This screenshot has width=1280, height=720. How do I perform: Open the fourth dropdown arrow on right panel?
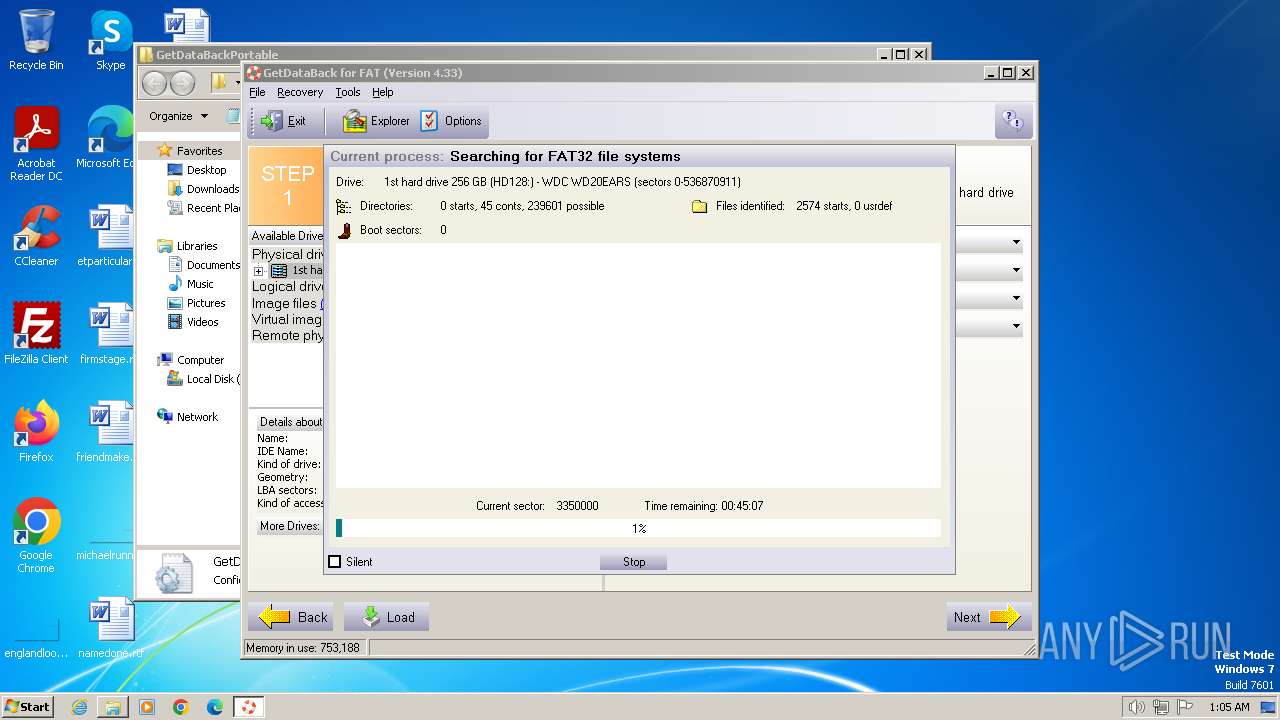point(1016,327)
